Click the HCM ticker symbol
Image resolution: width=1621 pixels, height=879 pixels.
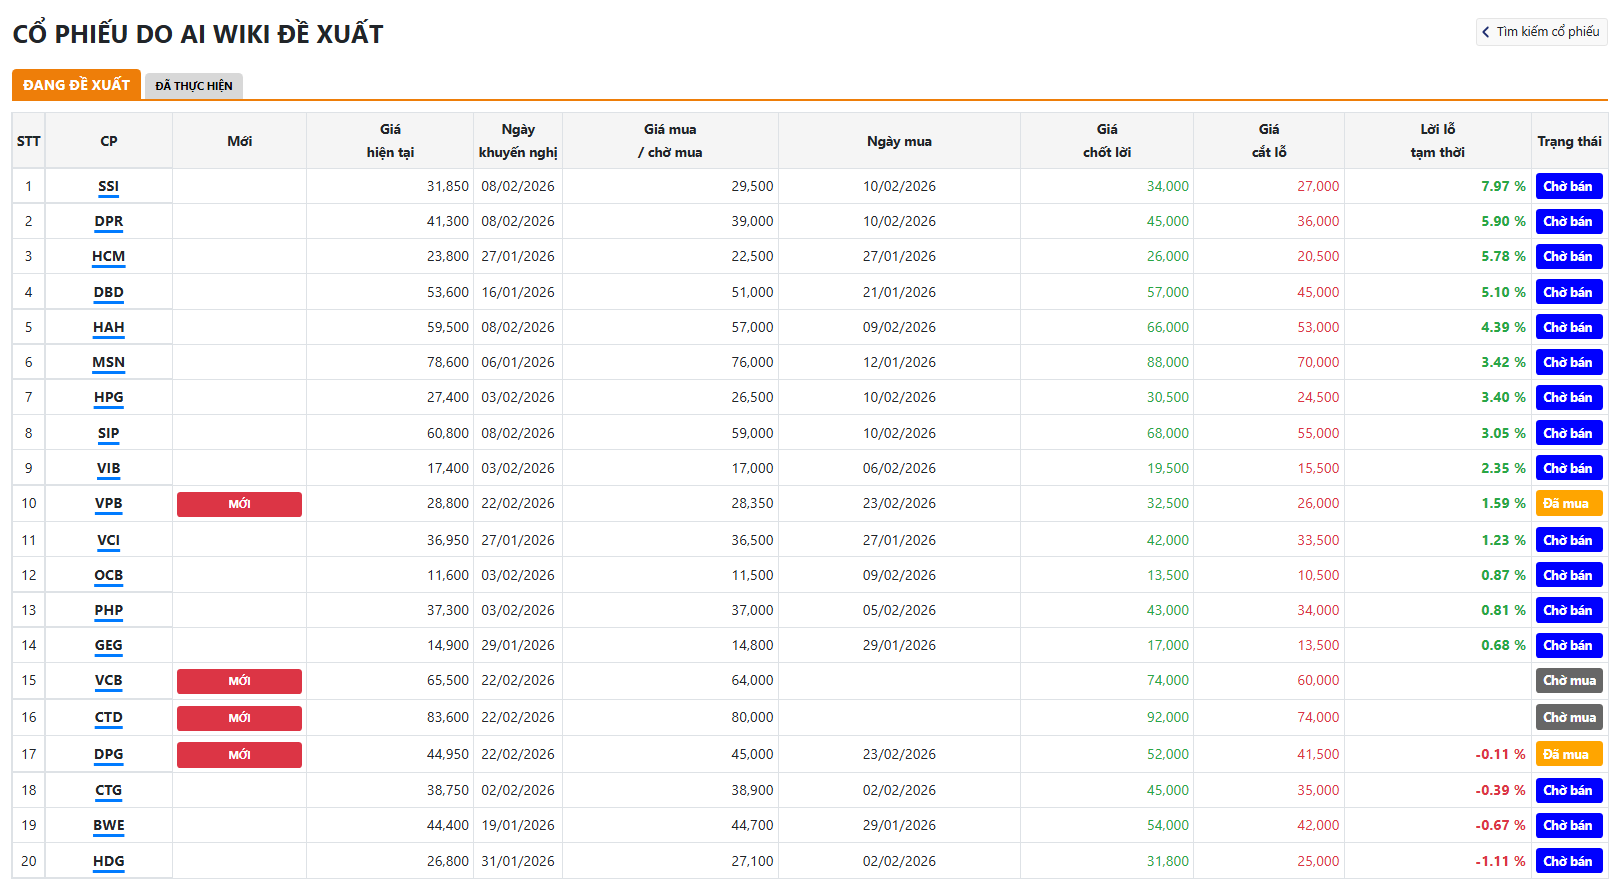coord(108,256)
